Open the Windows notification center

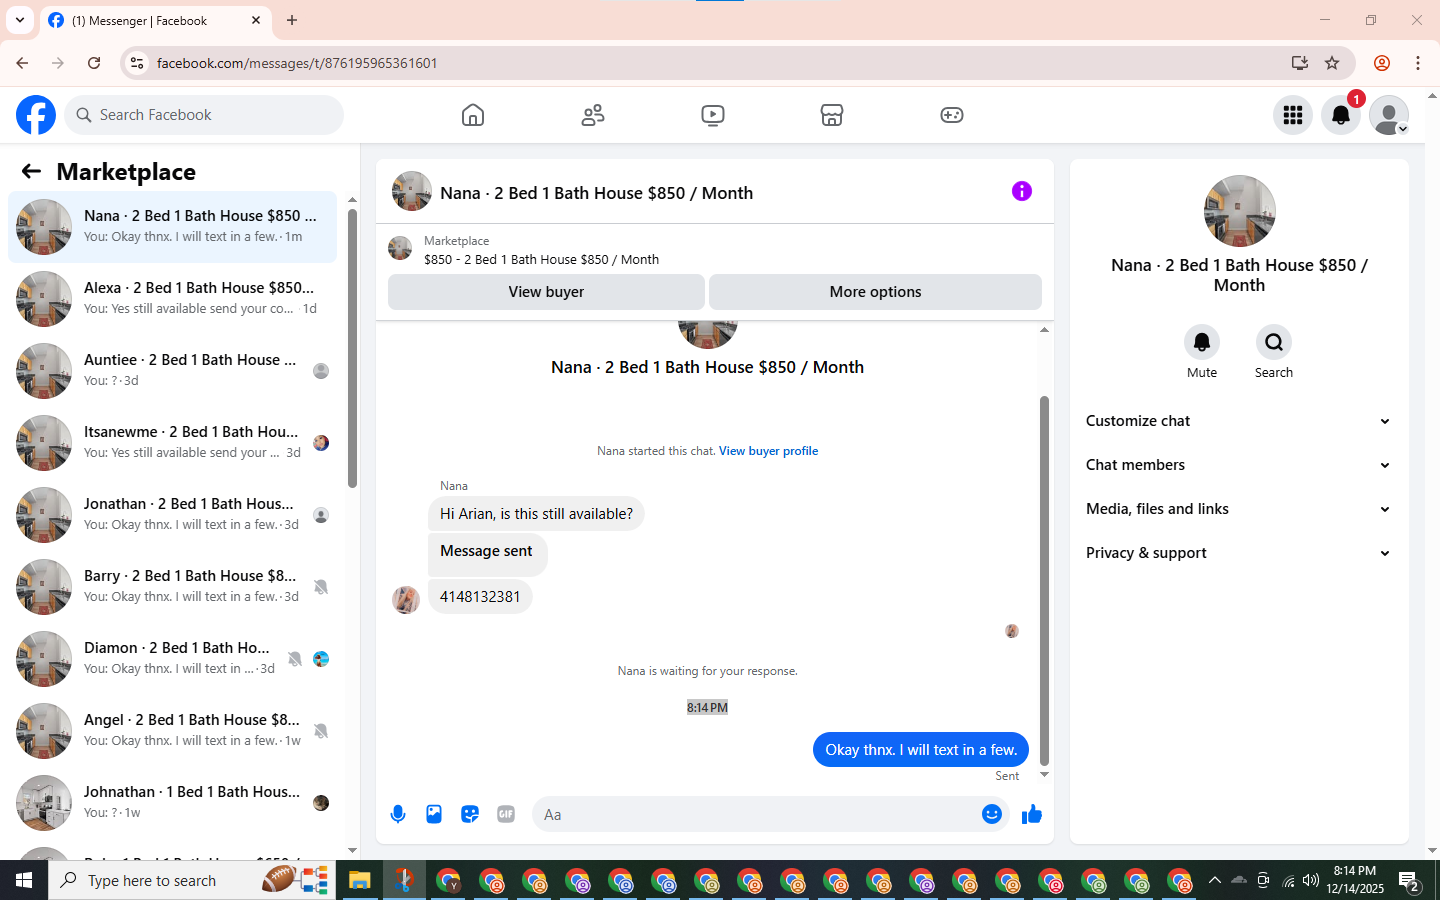click(1410, 881)
